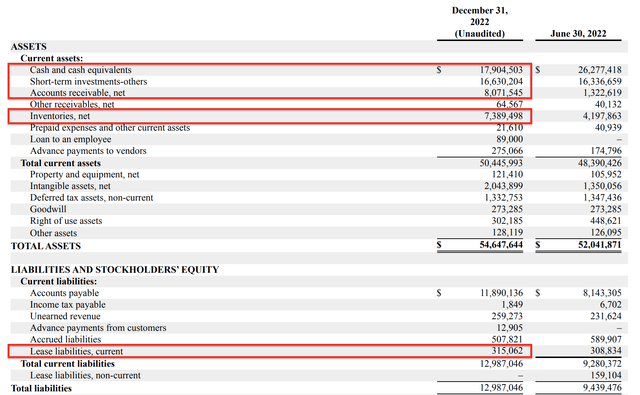The width and height of the screenshot is (640, 395).
Task: Click the 'Current liabilities:' subheading
Action: [x=59, y=282]
